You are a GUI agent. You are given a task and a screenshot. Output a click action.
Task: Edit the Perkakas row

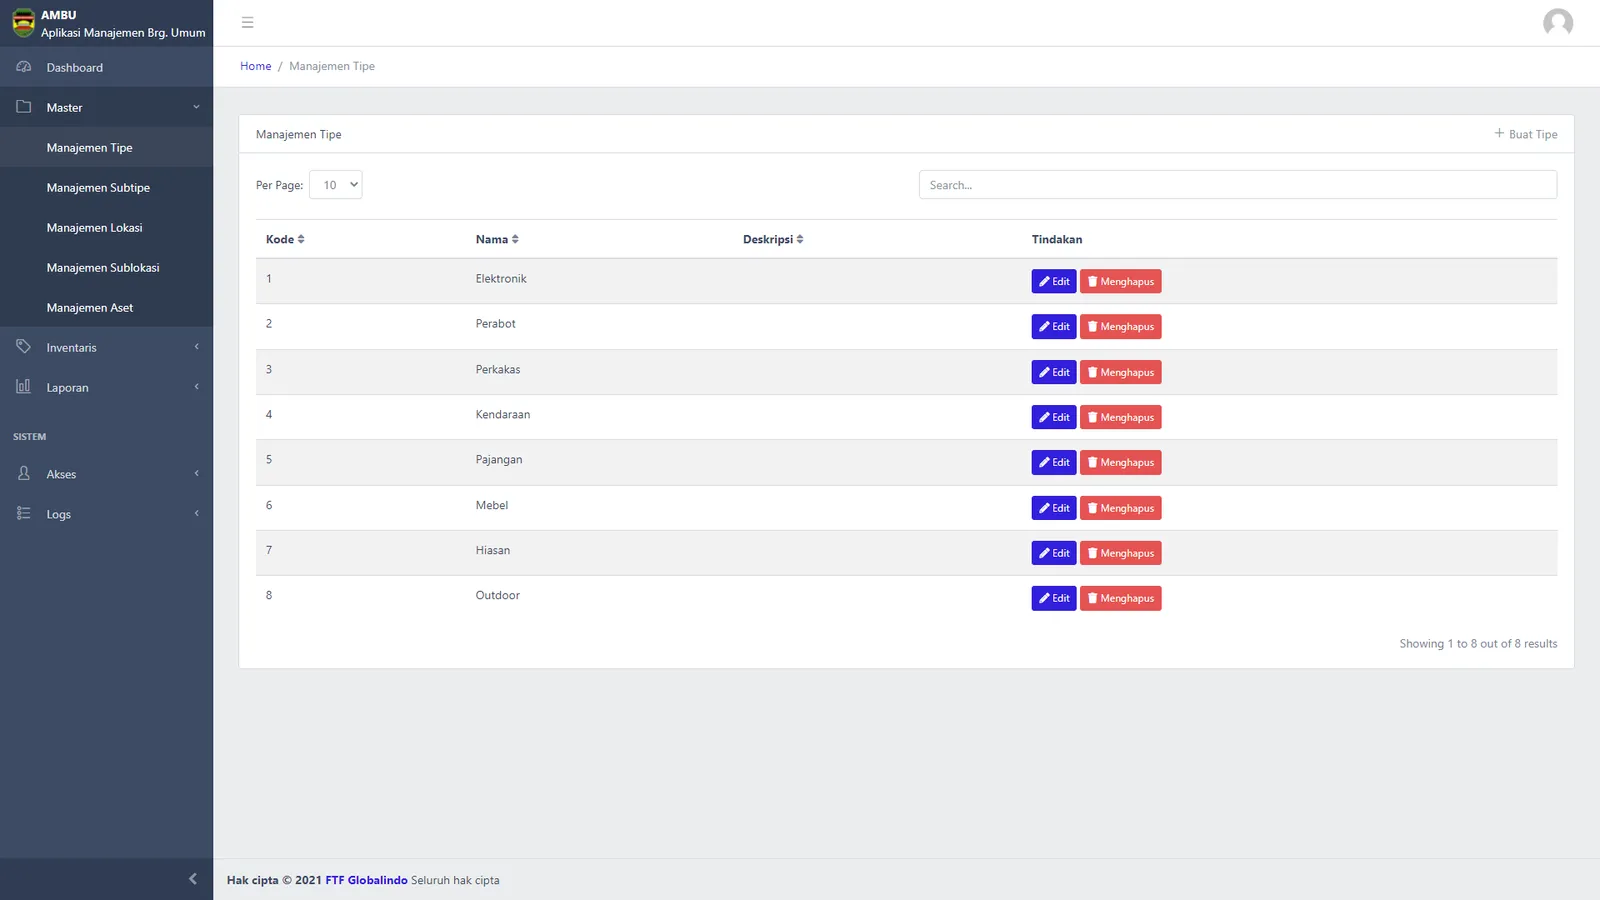click(x=1054, y=372)
